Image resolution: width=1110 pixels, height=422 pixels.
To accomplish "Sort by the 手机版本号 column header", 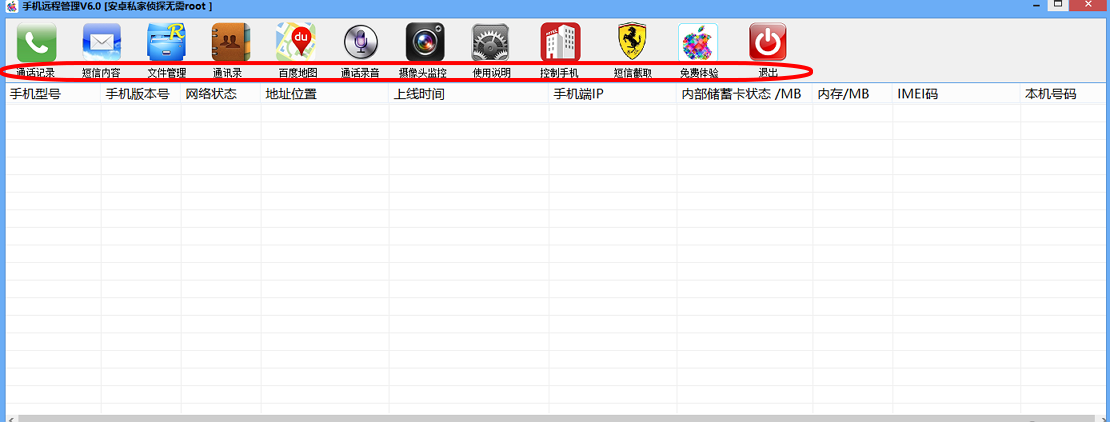I will click(141, 94).
